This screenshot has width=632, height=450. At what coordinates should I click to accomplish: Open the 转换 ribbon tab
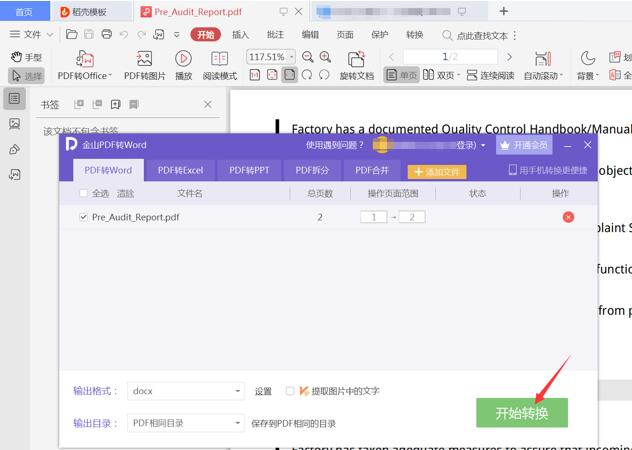pos(415,35)
